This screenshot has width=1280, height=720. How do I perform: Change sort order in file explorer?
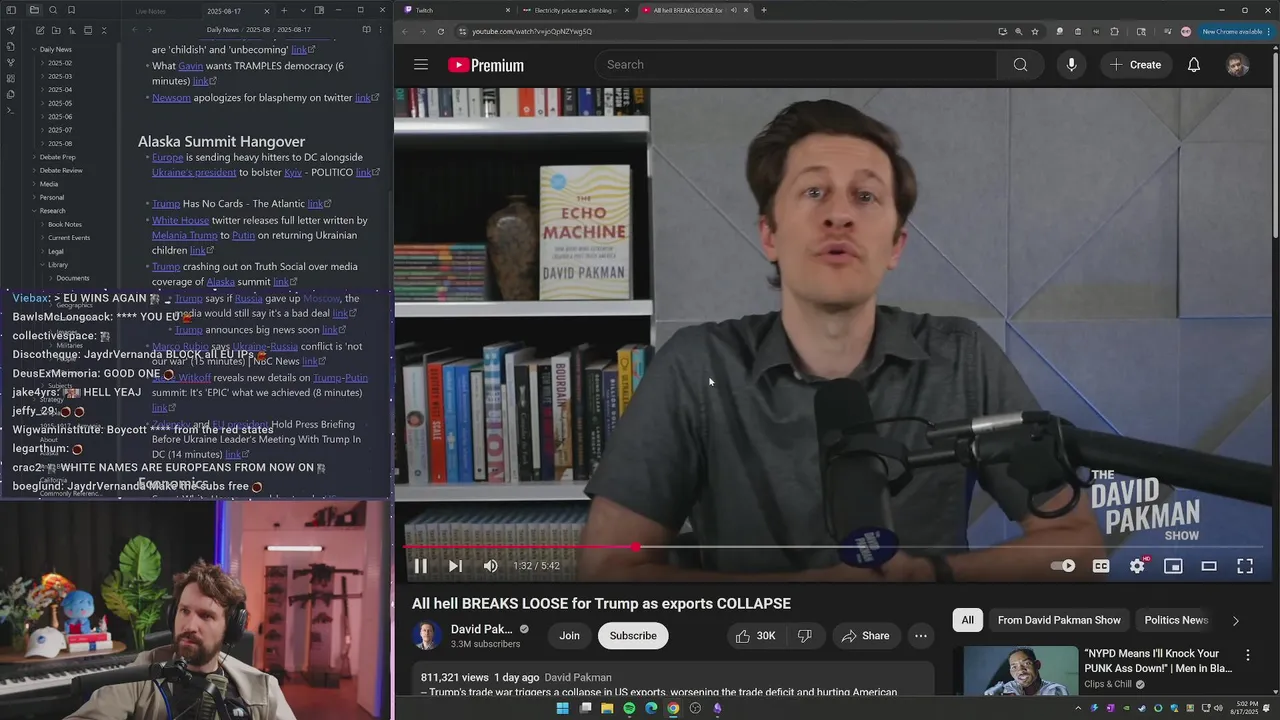[71, 31]
